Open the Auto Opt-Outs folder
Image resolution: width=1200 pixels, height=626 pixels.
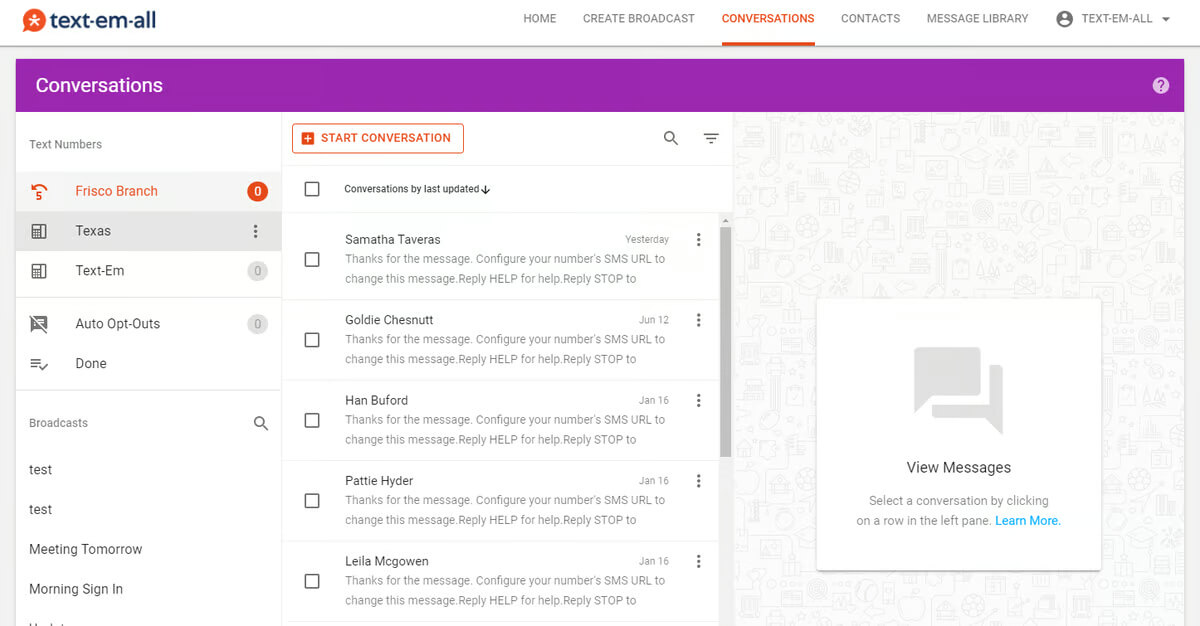[148, 324]
